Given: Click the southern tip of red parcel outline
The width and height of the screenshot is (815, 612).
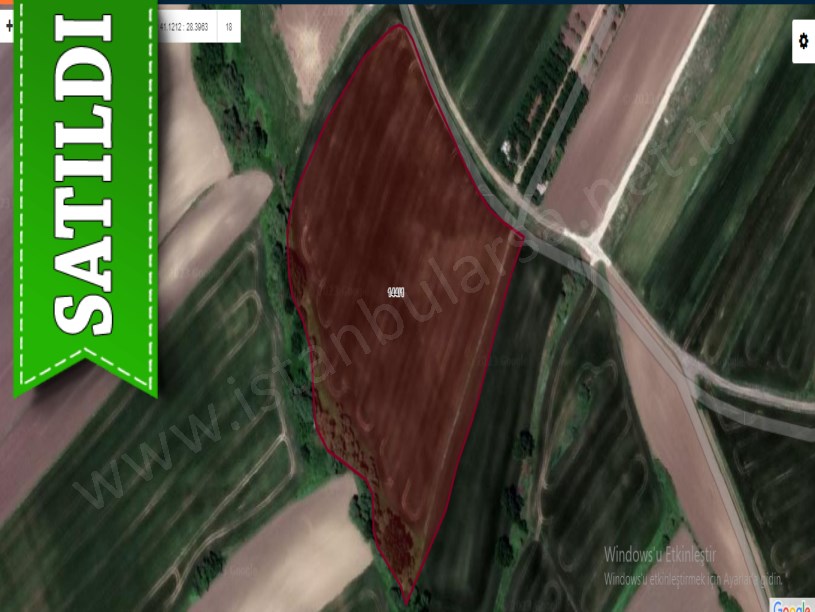Looking at the screenshot, I should 407,601.
